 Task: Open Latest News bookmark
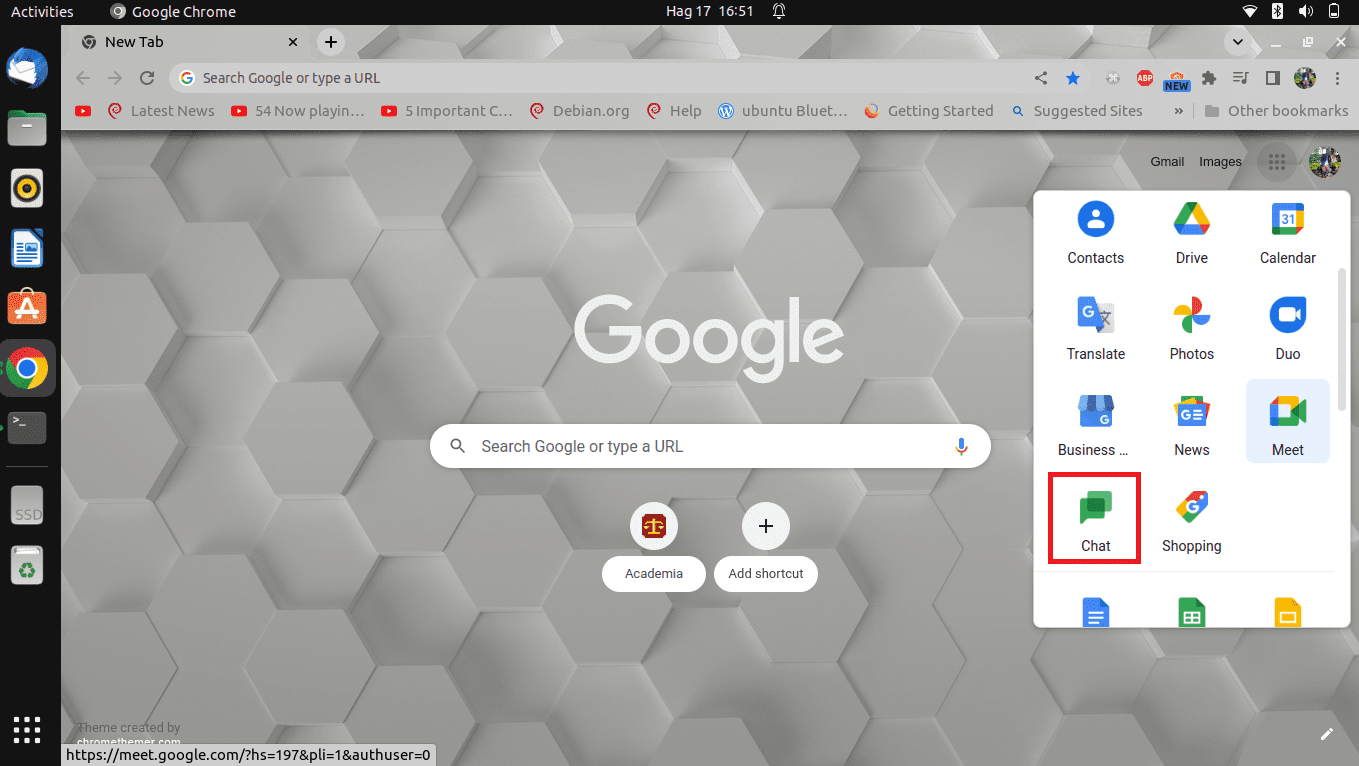pyautogui.click(x=161, y=111)
